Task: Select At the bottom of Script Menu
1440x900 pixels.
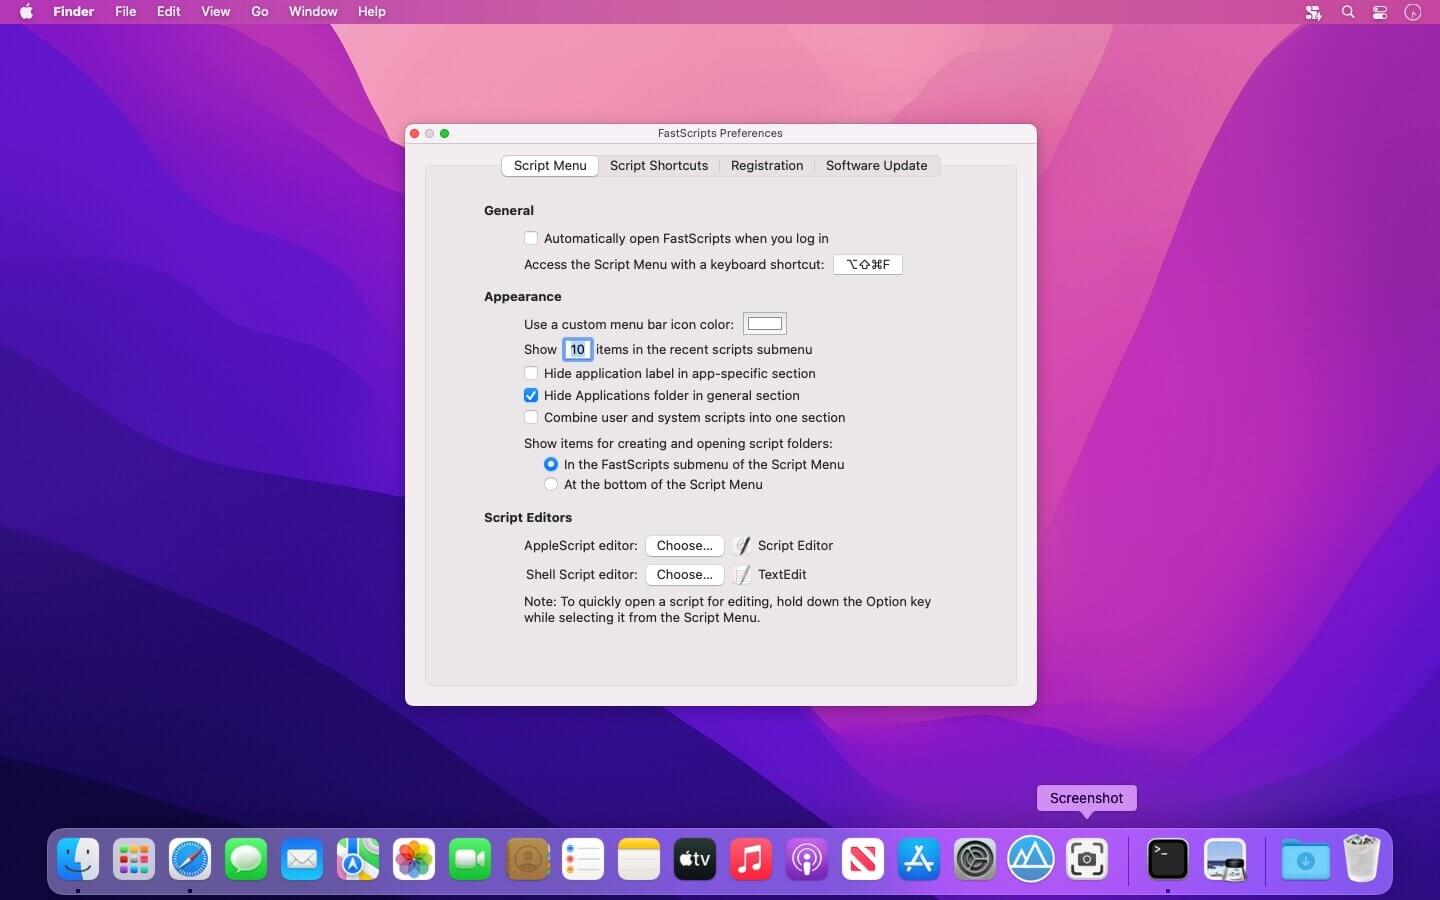Action: click(551, 484)
